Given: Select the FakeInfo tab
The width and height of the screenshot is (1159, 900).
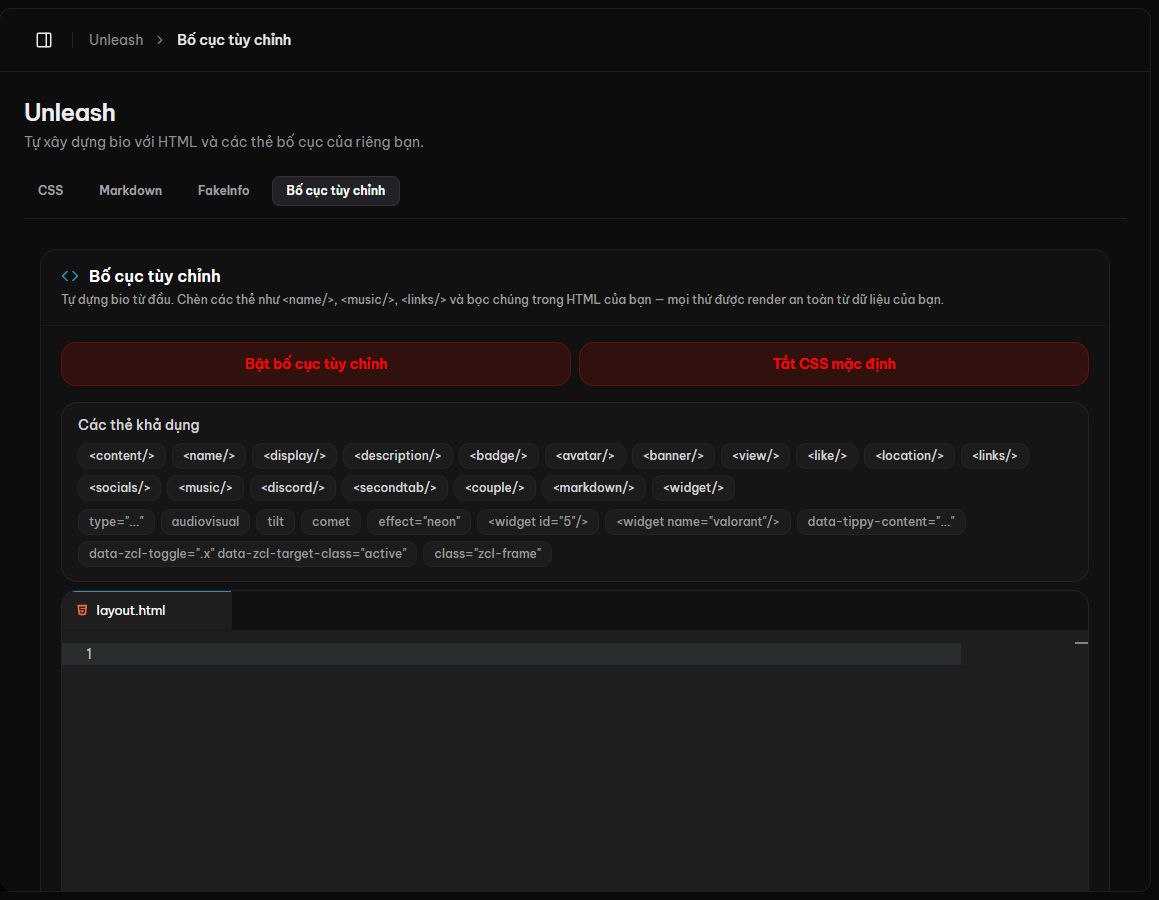Looking at the screenshot, I should (x=223, y=191).
